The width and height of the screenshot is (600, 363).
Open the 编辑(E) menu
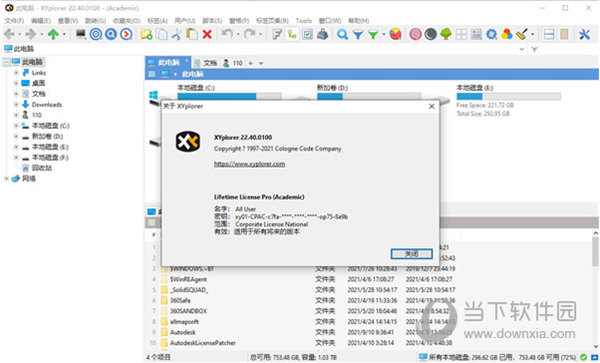(x=41, y=21)
